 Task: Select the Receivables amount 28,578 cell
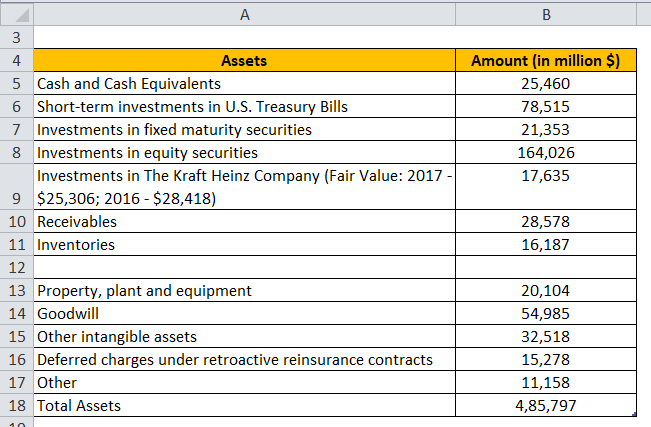click(x=546, y=221)
